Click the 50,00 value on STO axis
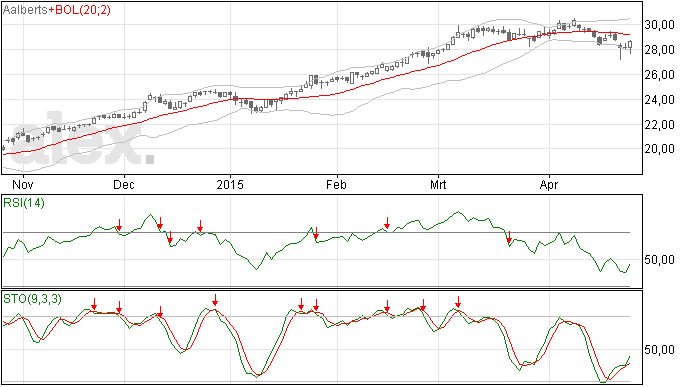Screen dimensions: 690x387 (x=659, y=350)
